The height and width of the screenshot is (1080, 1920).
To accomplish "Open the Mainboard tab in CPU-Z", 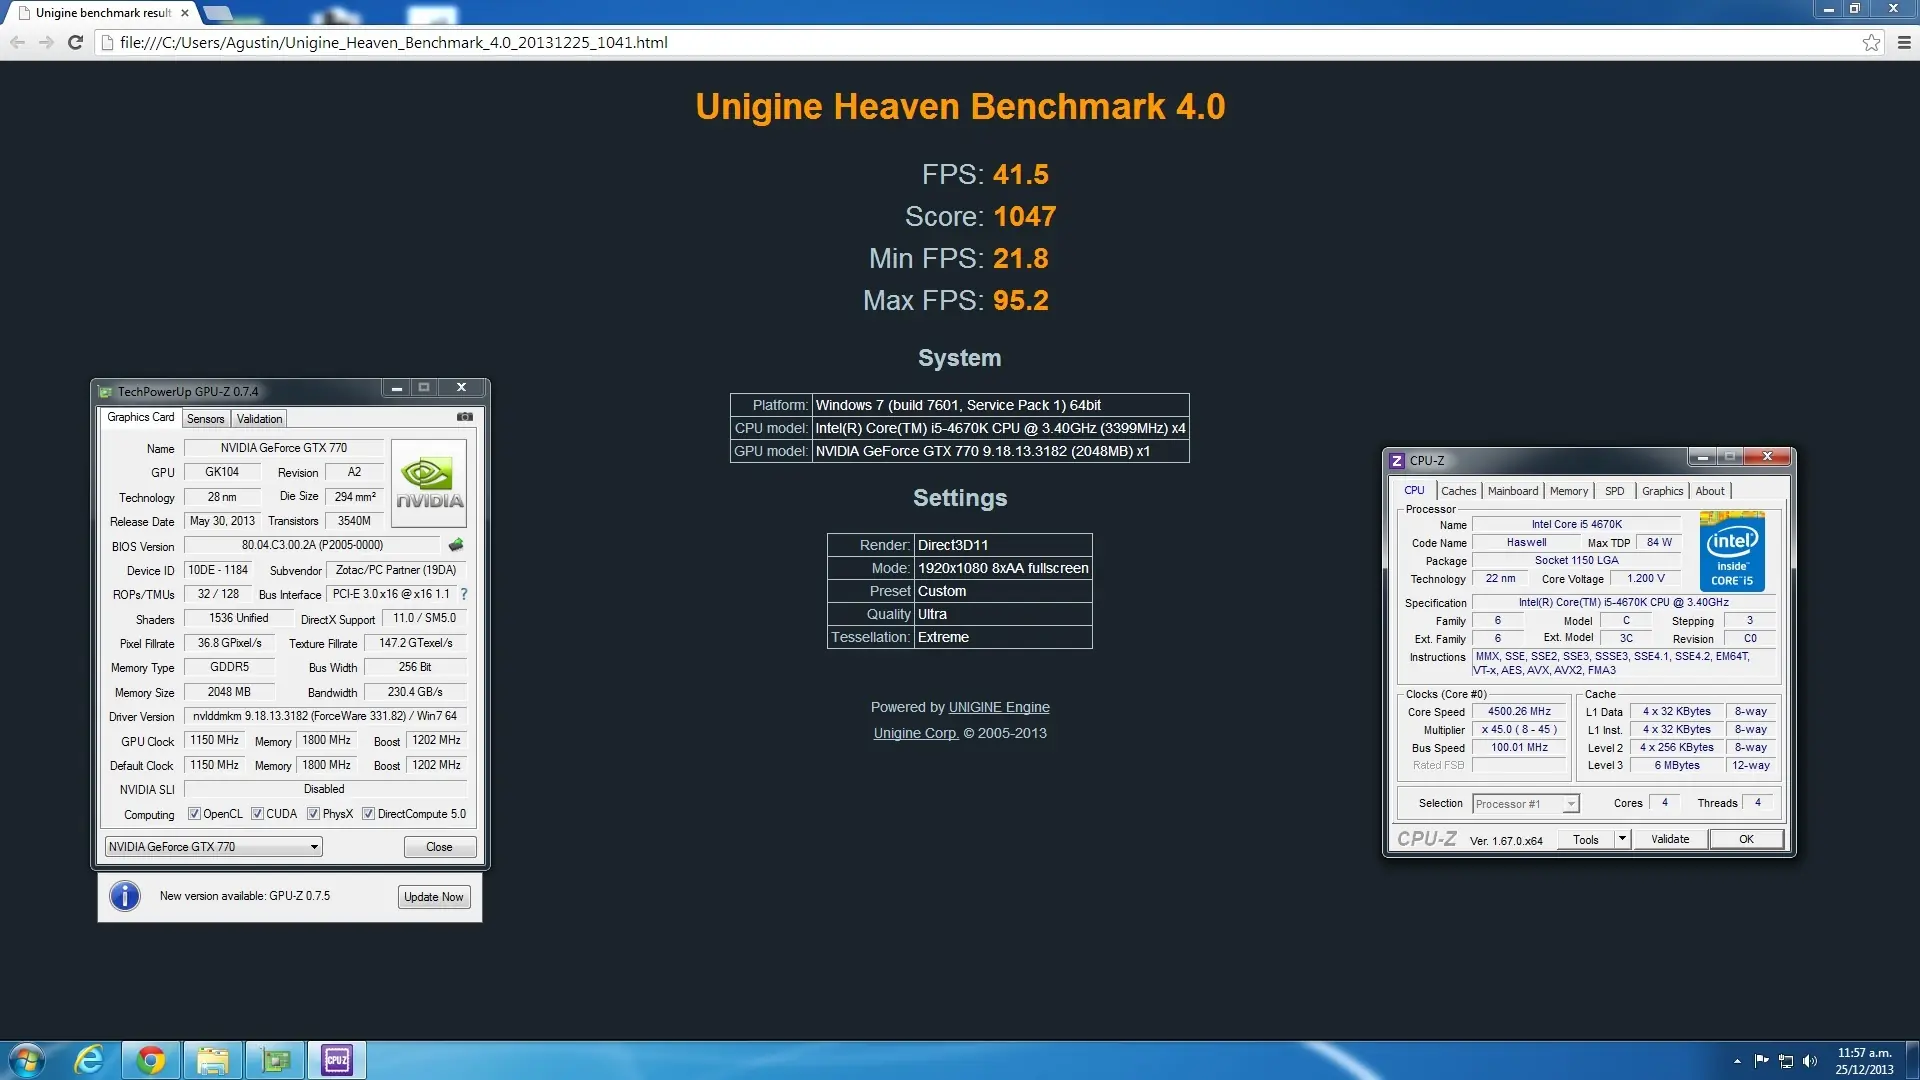I will coord(1513,491).
